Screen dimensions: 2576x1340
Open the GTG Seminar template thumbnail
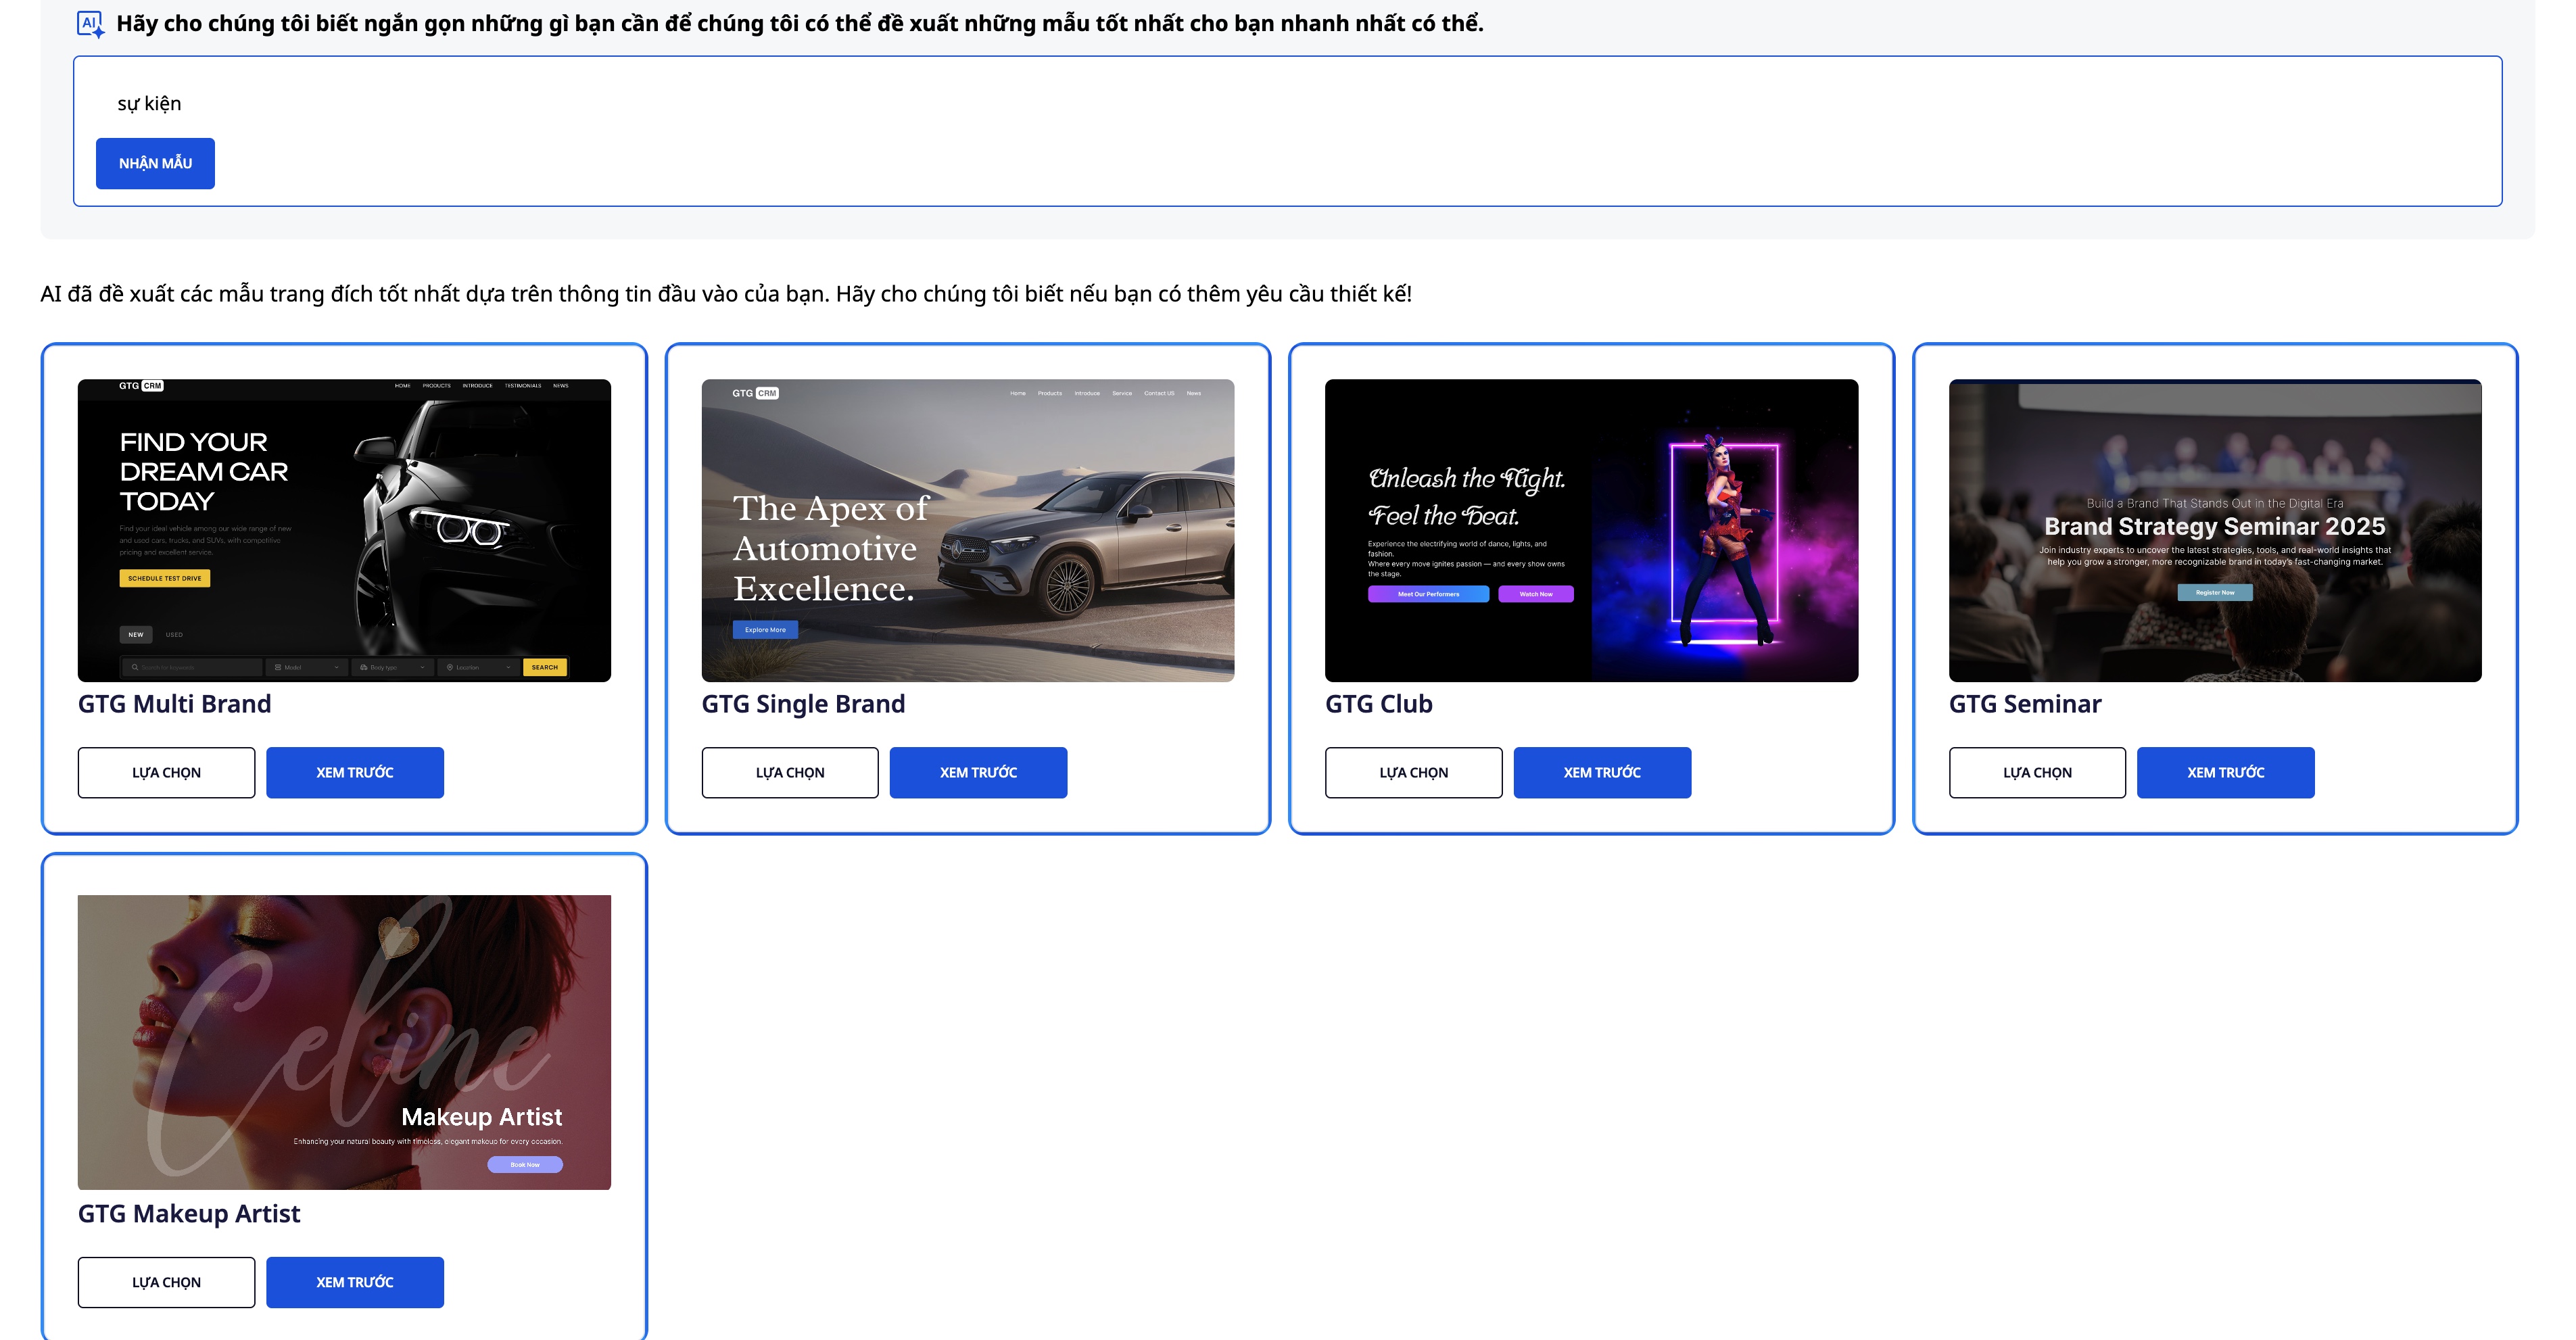point(2214,530)
